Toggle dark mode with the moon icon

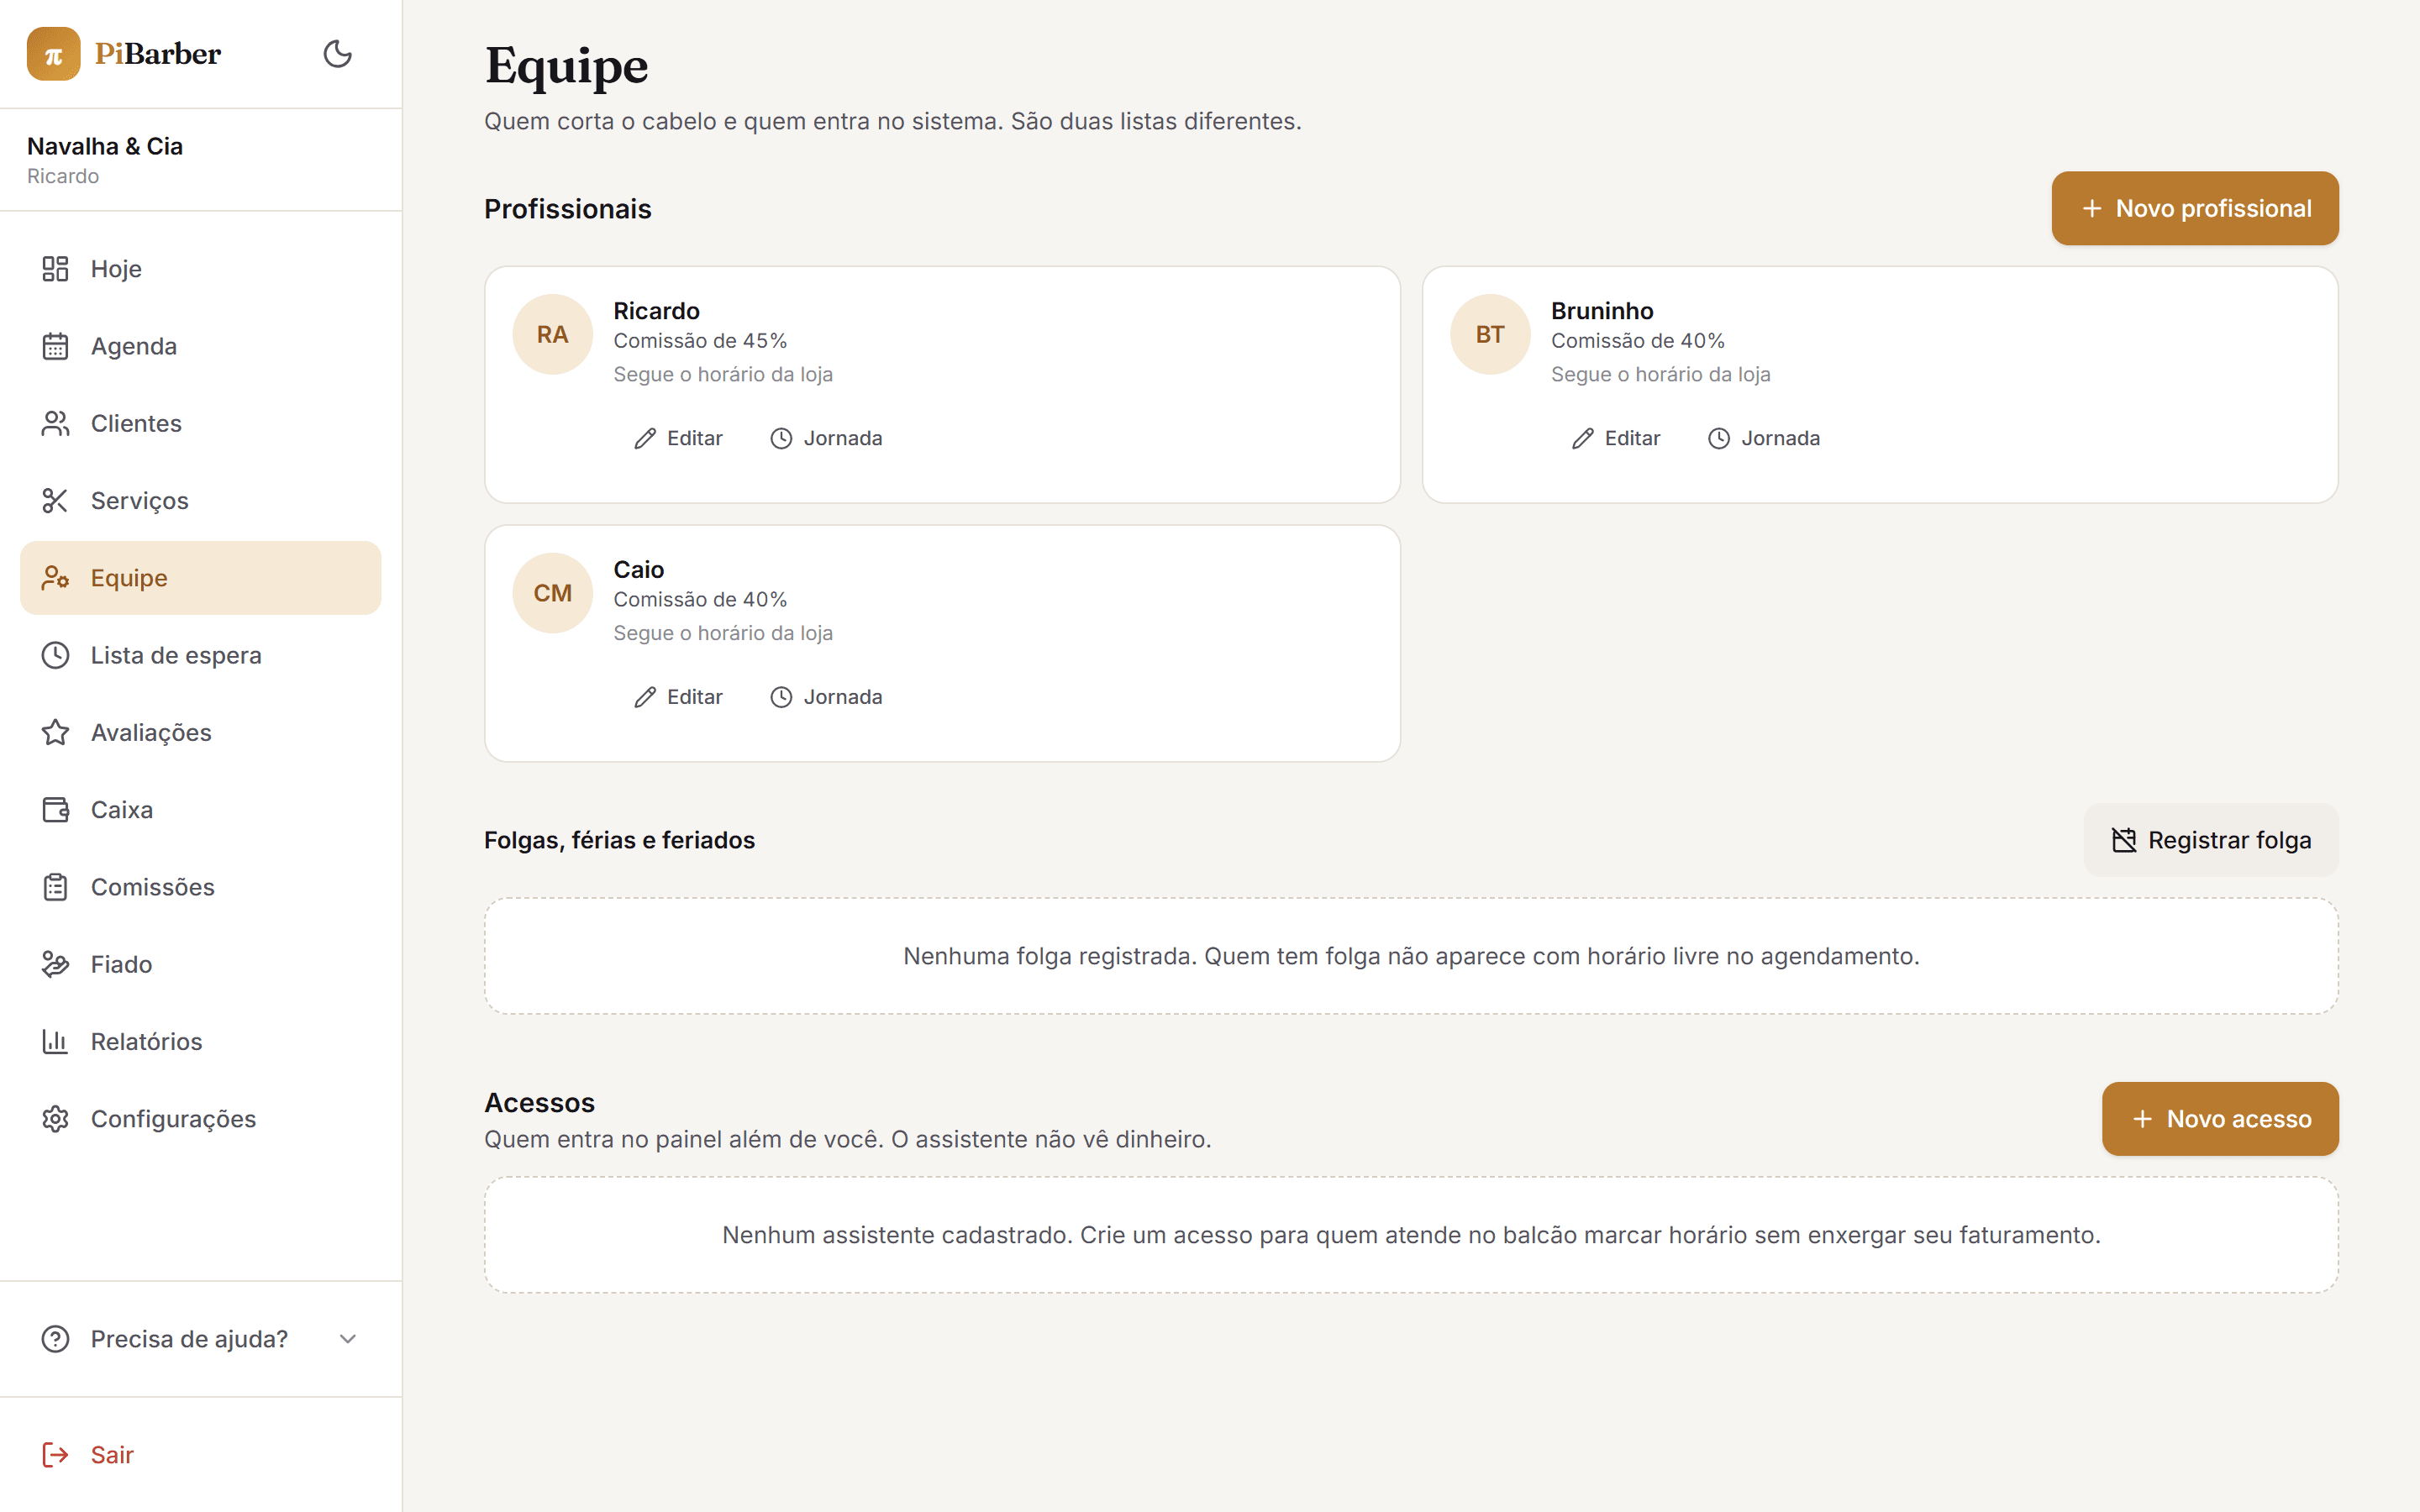(337, 54)
